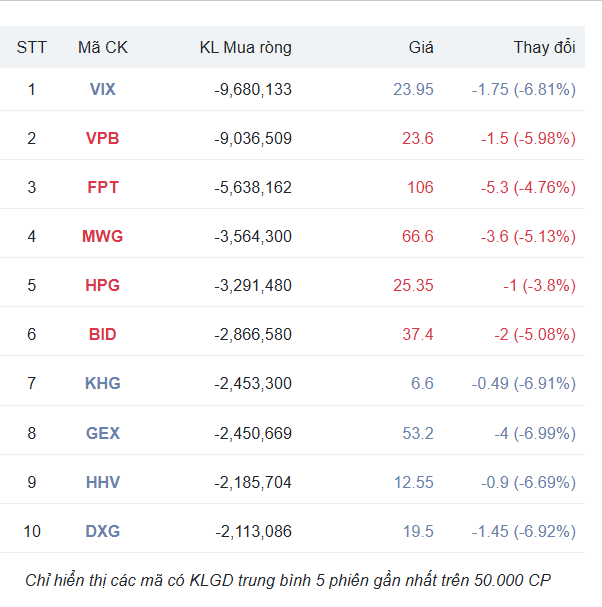Click change value -1.5 (-5.98%)
This screenshot has width=602, height=607.
(528, 139)
